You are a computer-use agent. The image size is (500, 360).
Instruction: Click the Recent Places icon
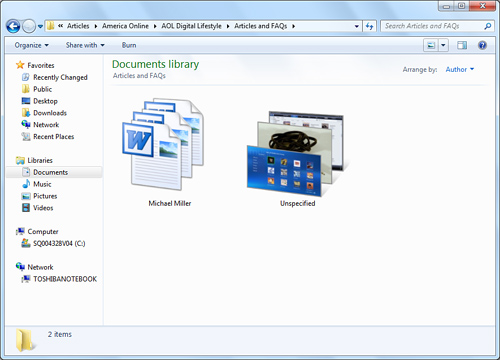(26, 136)
